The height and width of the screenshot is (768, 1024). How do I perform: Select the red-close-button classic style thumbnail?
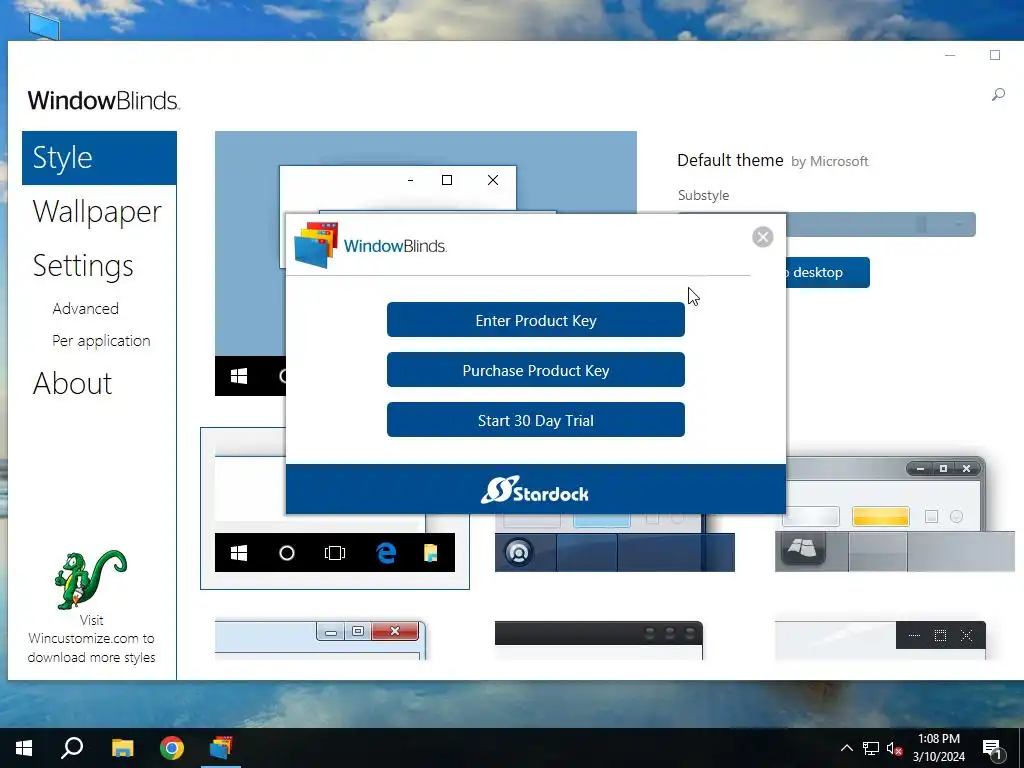[x=321, y=640]
